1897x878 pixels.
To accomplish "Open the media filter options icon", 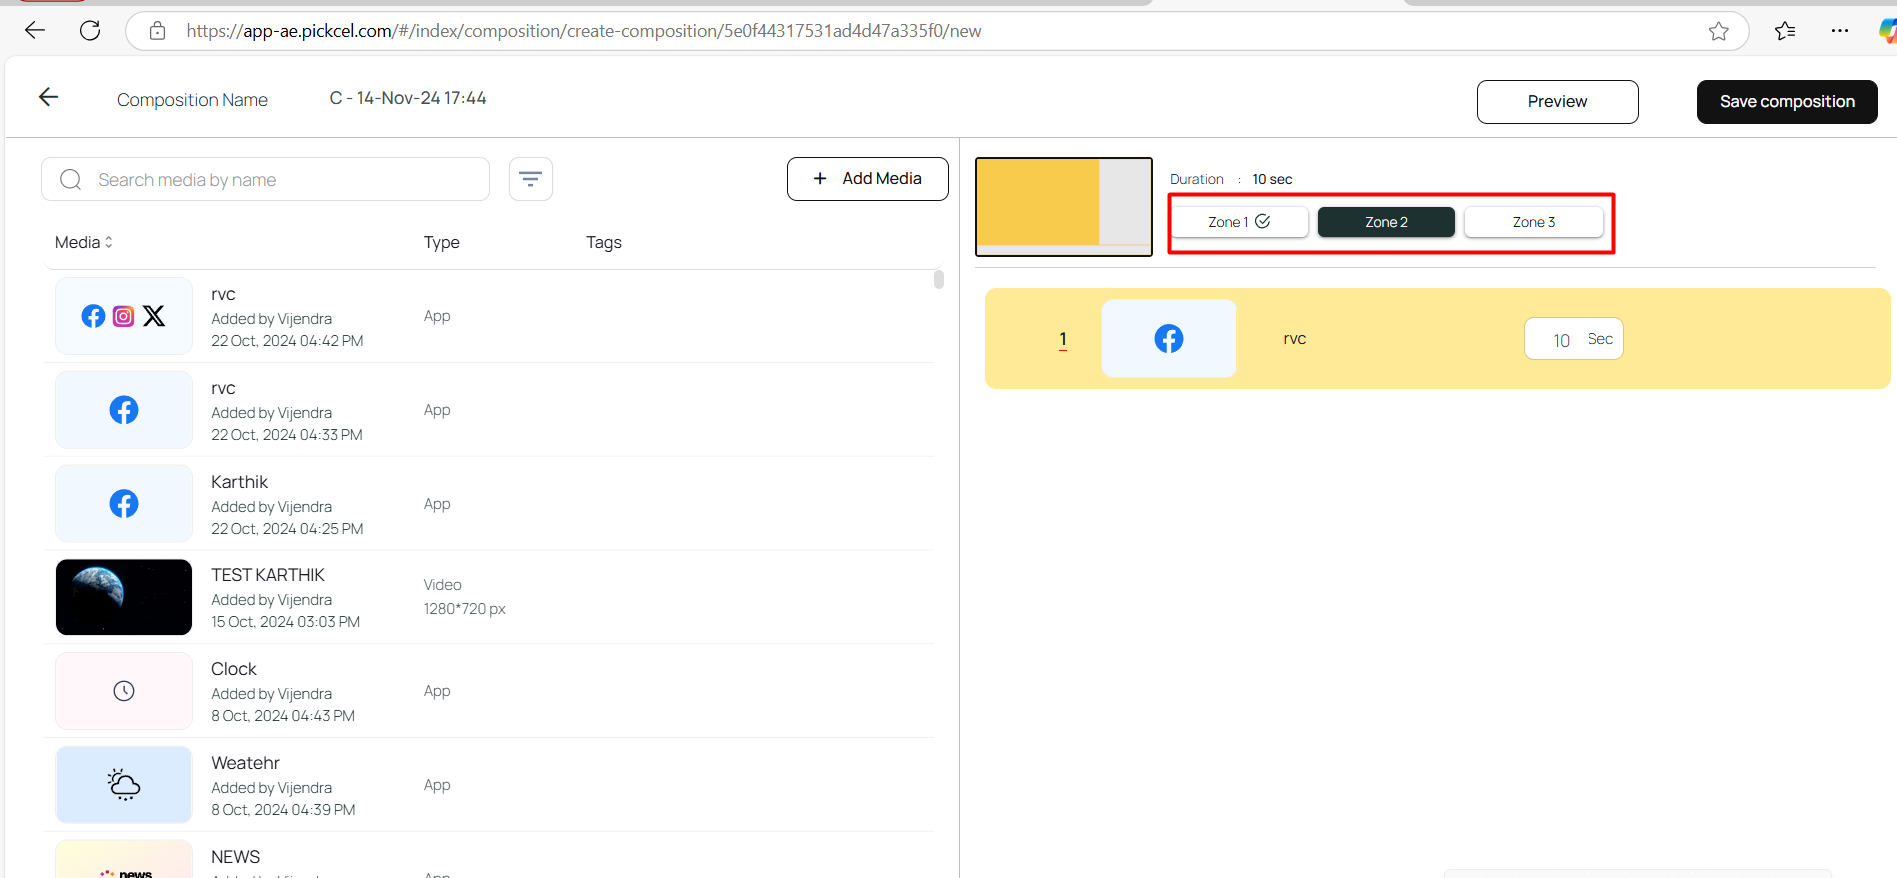I will pyautogui.click(x=530, y=179).
